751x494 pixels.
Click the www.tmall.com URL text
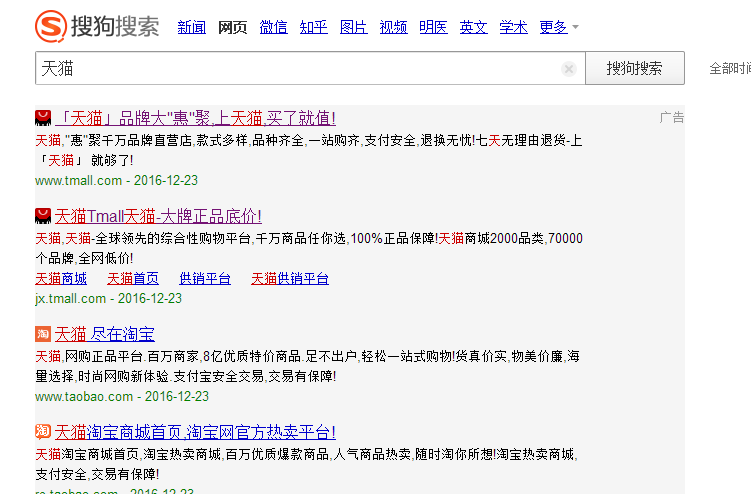tap(79, 181)
